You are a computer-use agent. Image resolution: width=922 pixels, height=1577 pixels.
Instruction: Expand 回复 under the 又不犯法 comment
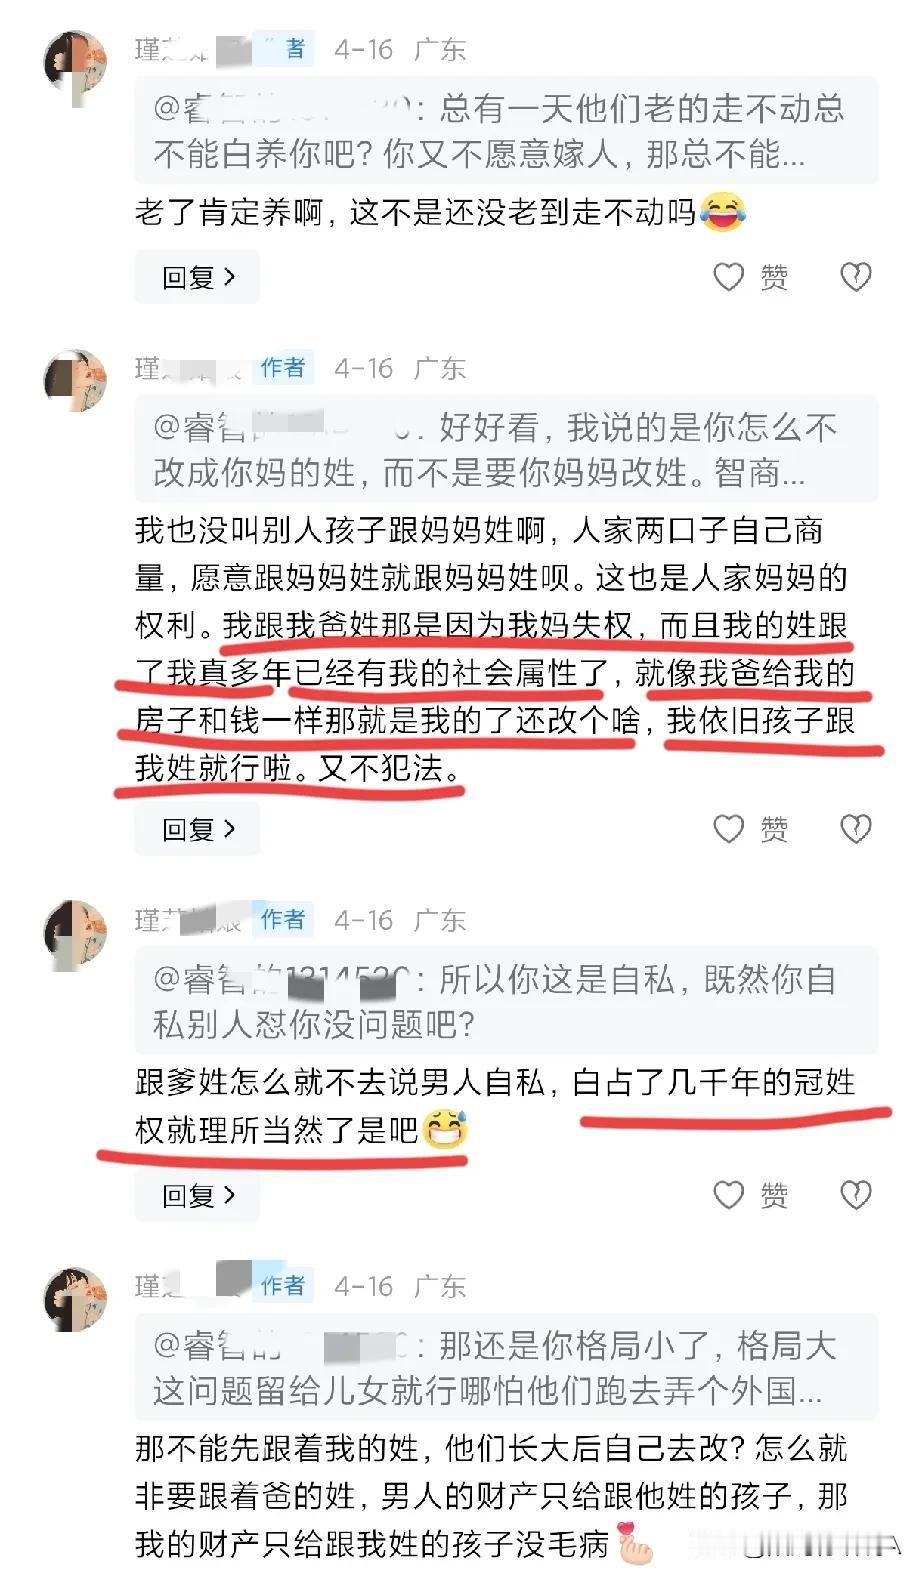click(197, 828)
